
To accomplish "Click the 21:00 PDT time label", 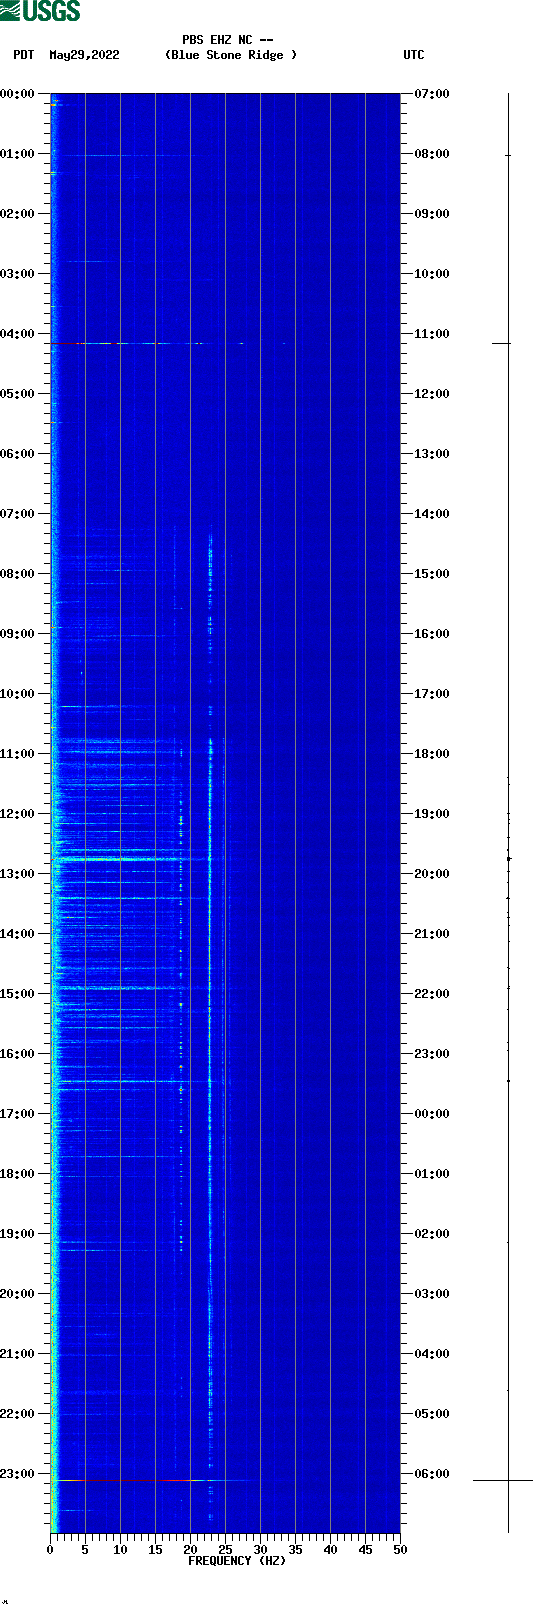I will point(17,1354).
